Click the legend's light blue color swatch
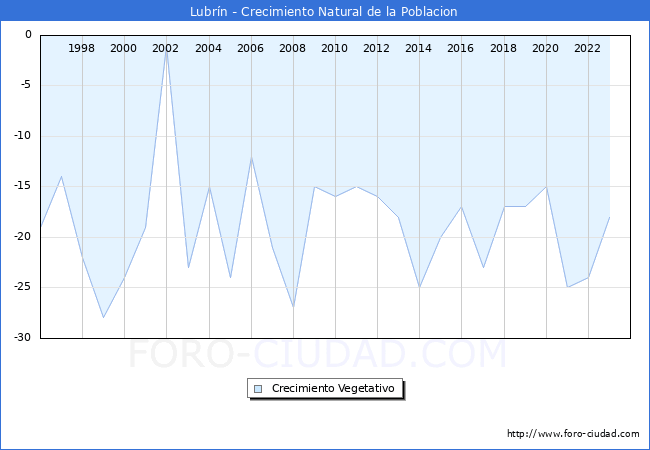Screen dimensions: 650x450 259,388
